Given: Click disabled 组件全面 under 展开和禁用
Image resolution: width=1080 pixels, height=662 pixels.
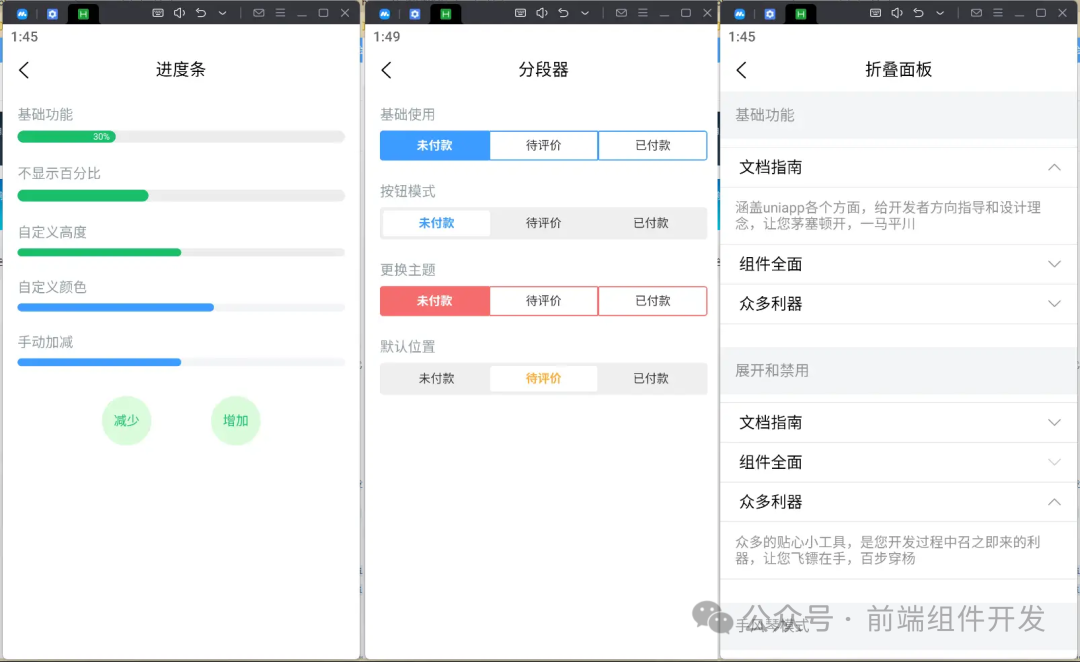Looking at the screenshot, I should [x=899, y=462].
